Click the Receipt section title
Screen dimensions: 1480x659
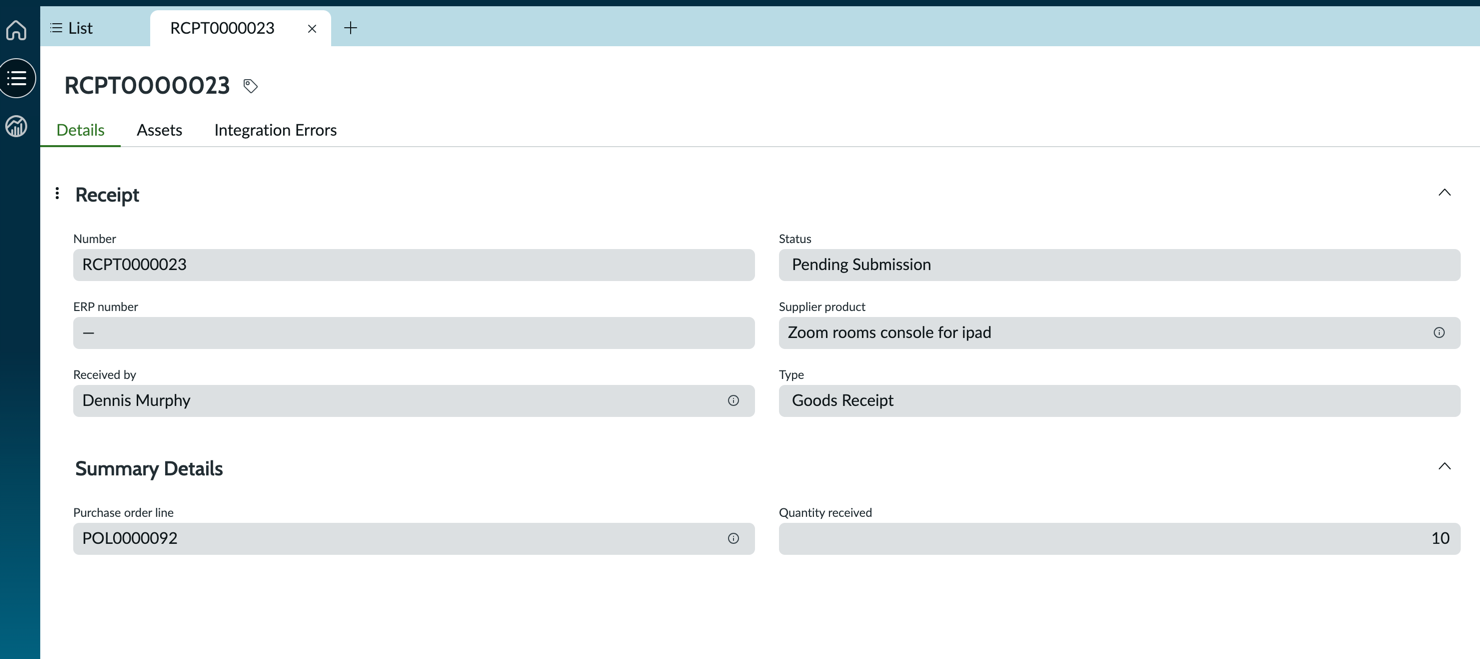[x=107, y=195]
